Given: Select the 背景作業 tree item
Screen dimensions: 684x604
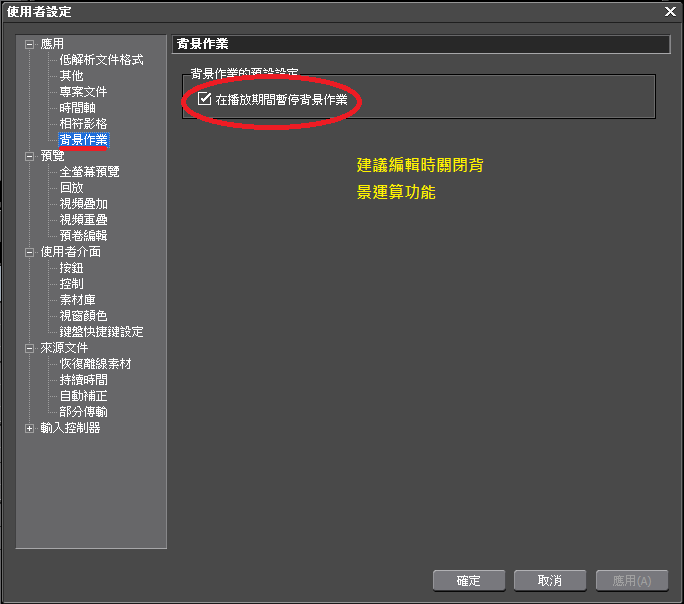Looking at the screenshot, I should click(83, 140).
